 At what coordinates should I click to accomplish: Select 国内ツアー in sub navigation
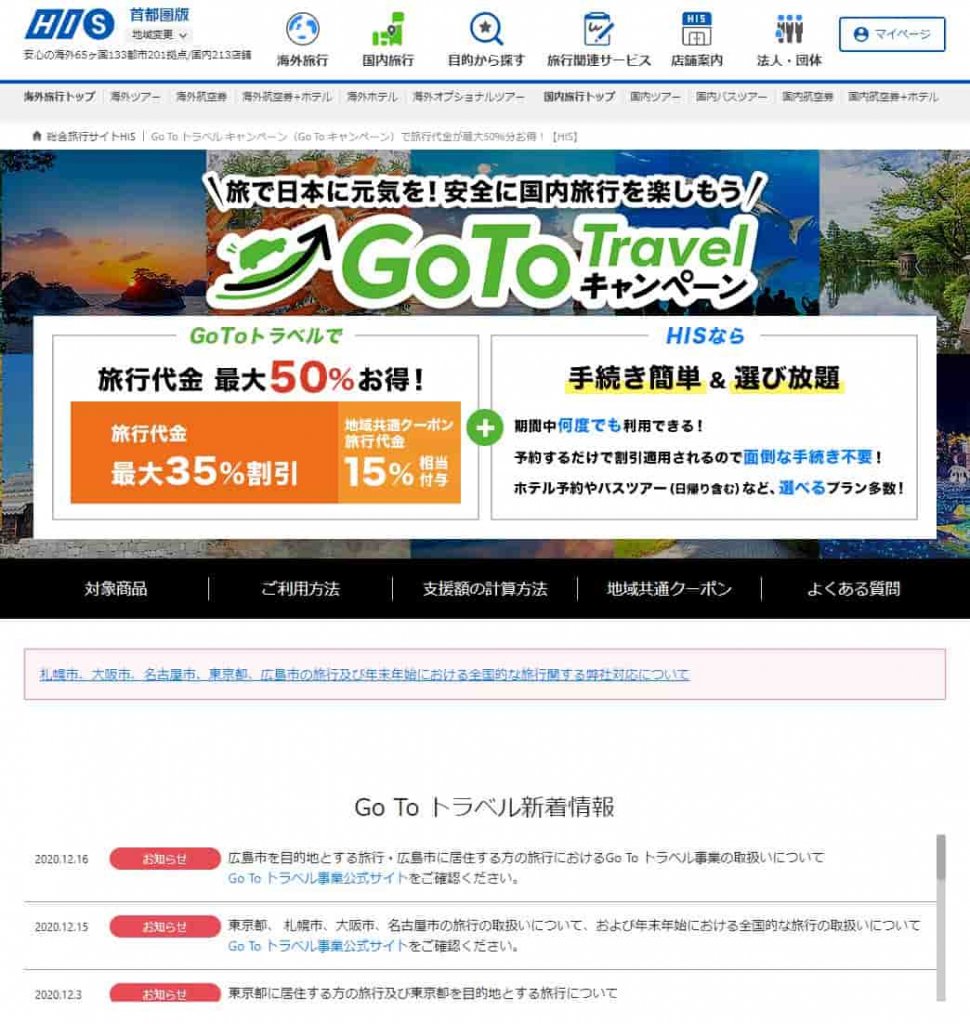coord(655,97)
